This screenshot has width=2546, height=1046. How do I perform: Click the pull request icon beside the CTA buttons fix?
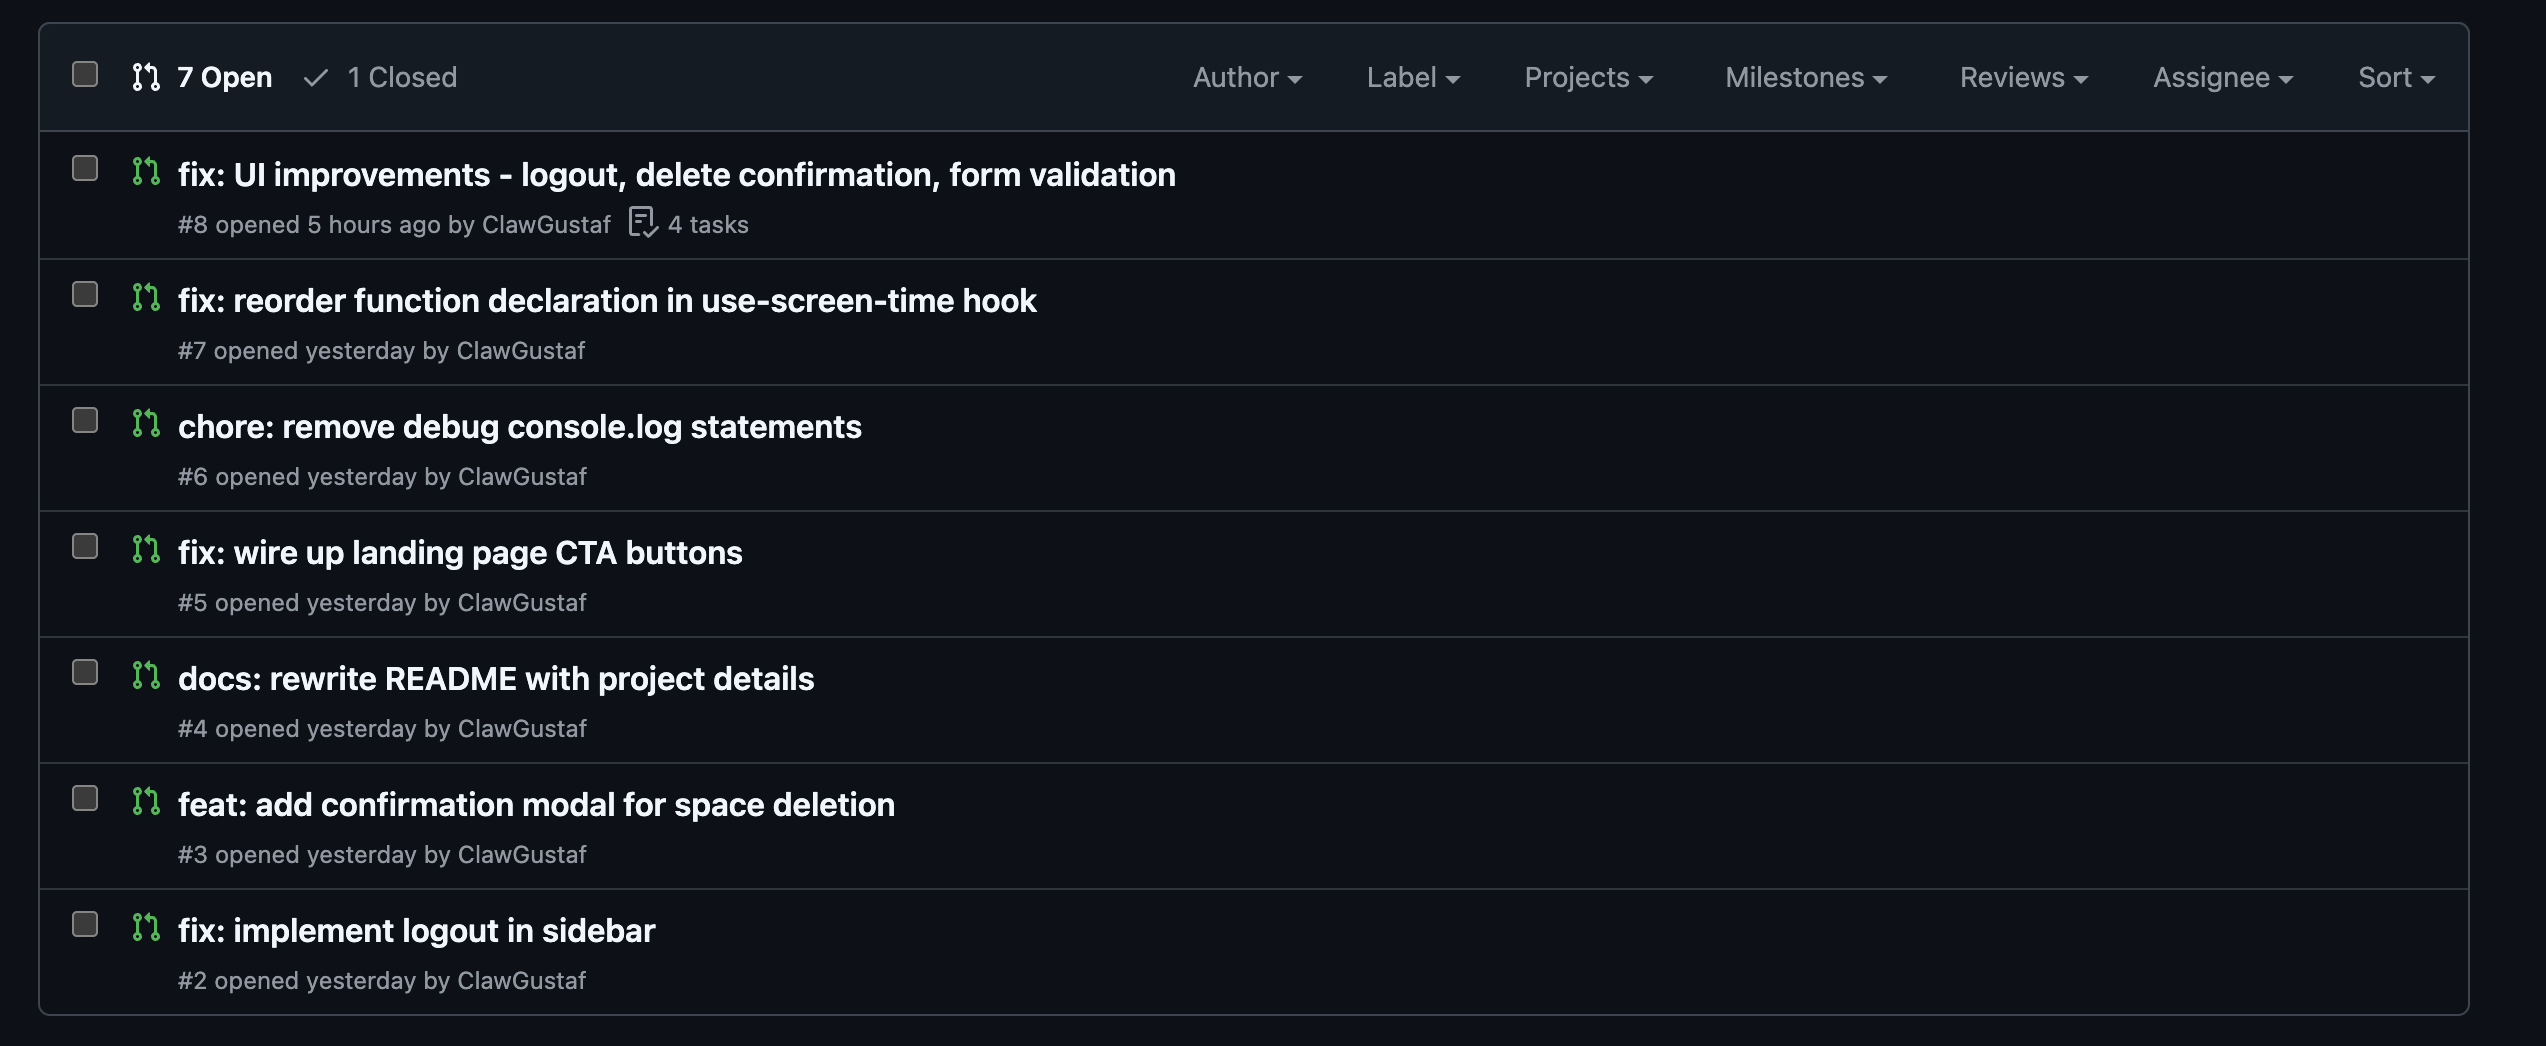pyautogui.click(x=147, y=549)
